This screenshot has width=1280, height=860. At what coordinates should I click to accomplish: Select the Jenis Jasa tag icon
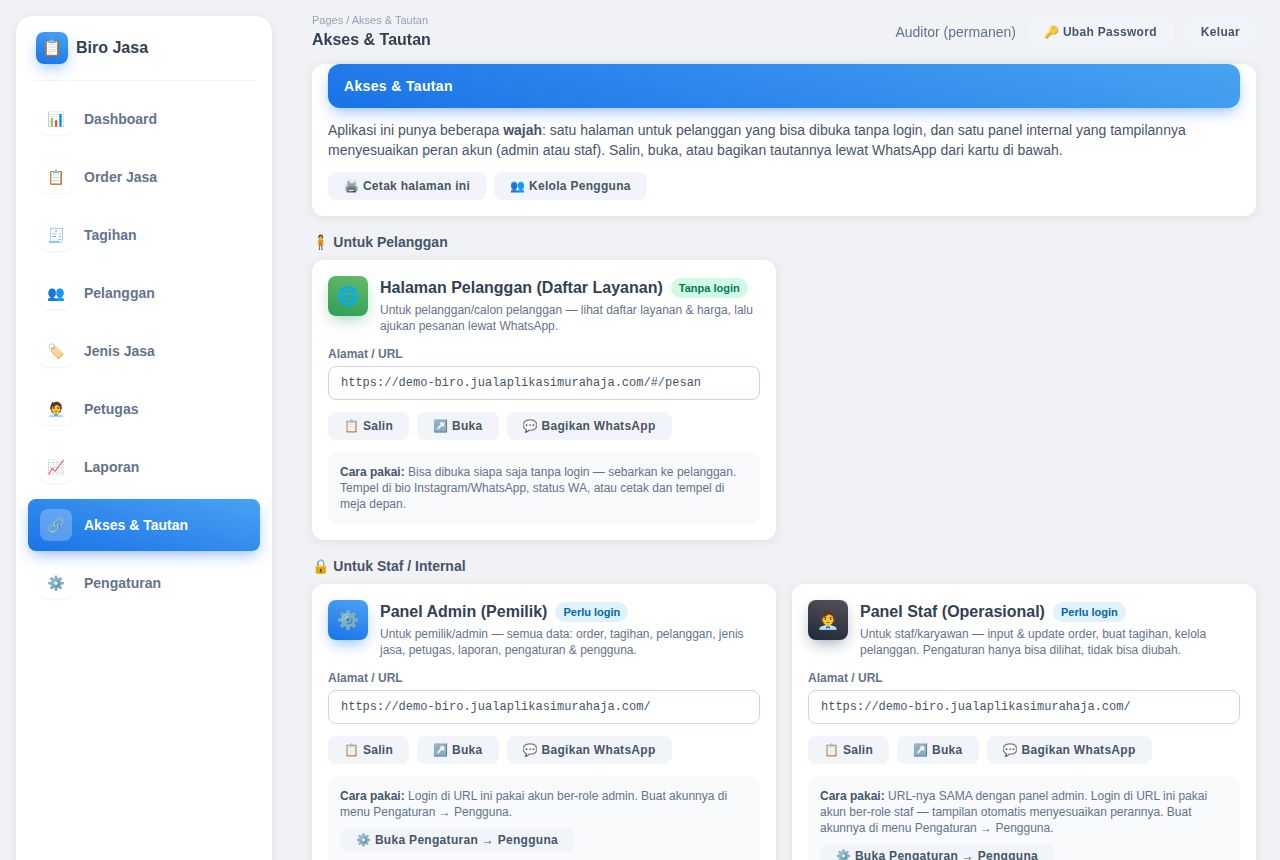click(x=56, y=351)
